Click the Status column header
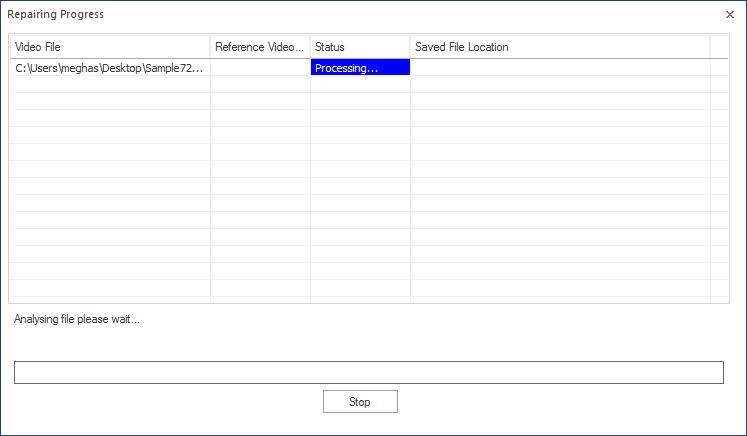Viewport: 747px width, 436px height. [360, 47]
